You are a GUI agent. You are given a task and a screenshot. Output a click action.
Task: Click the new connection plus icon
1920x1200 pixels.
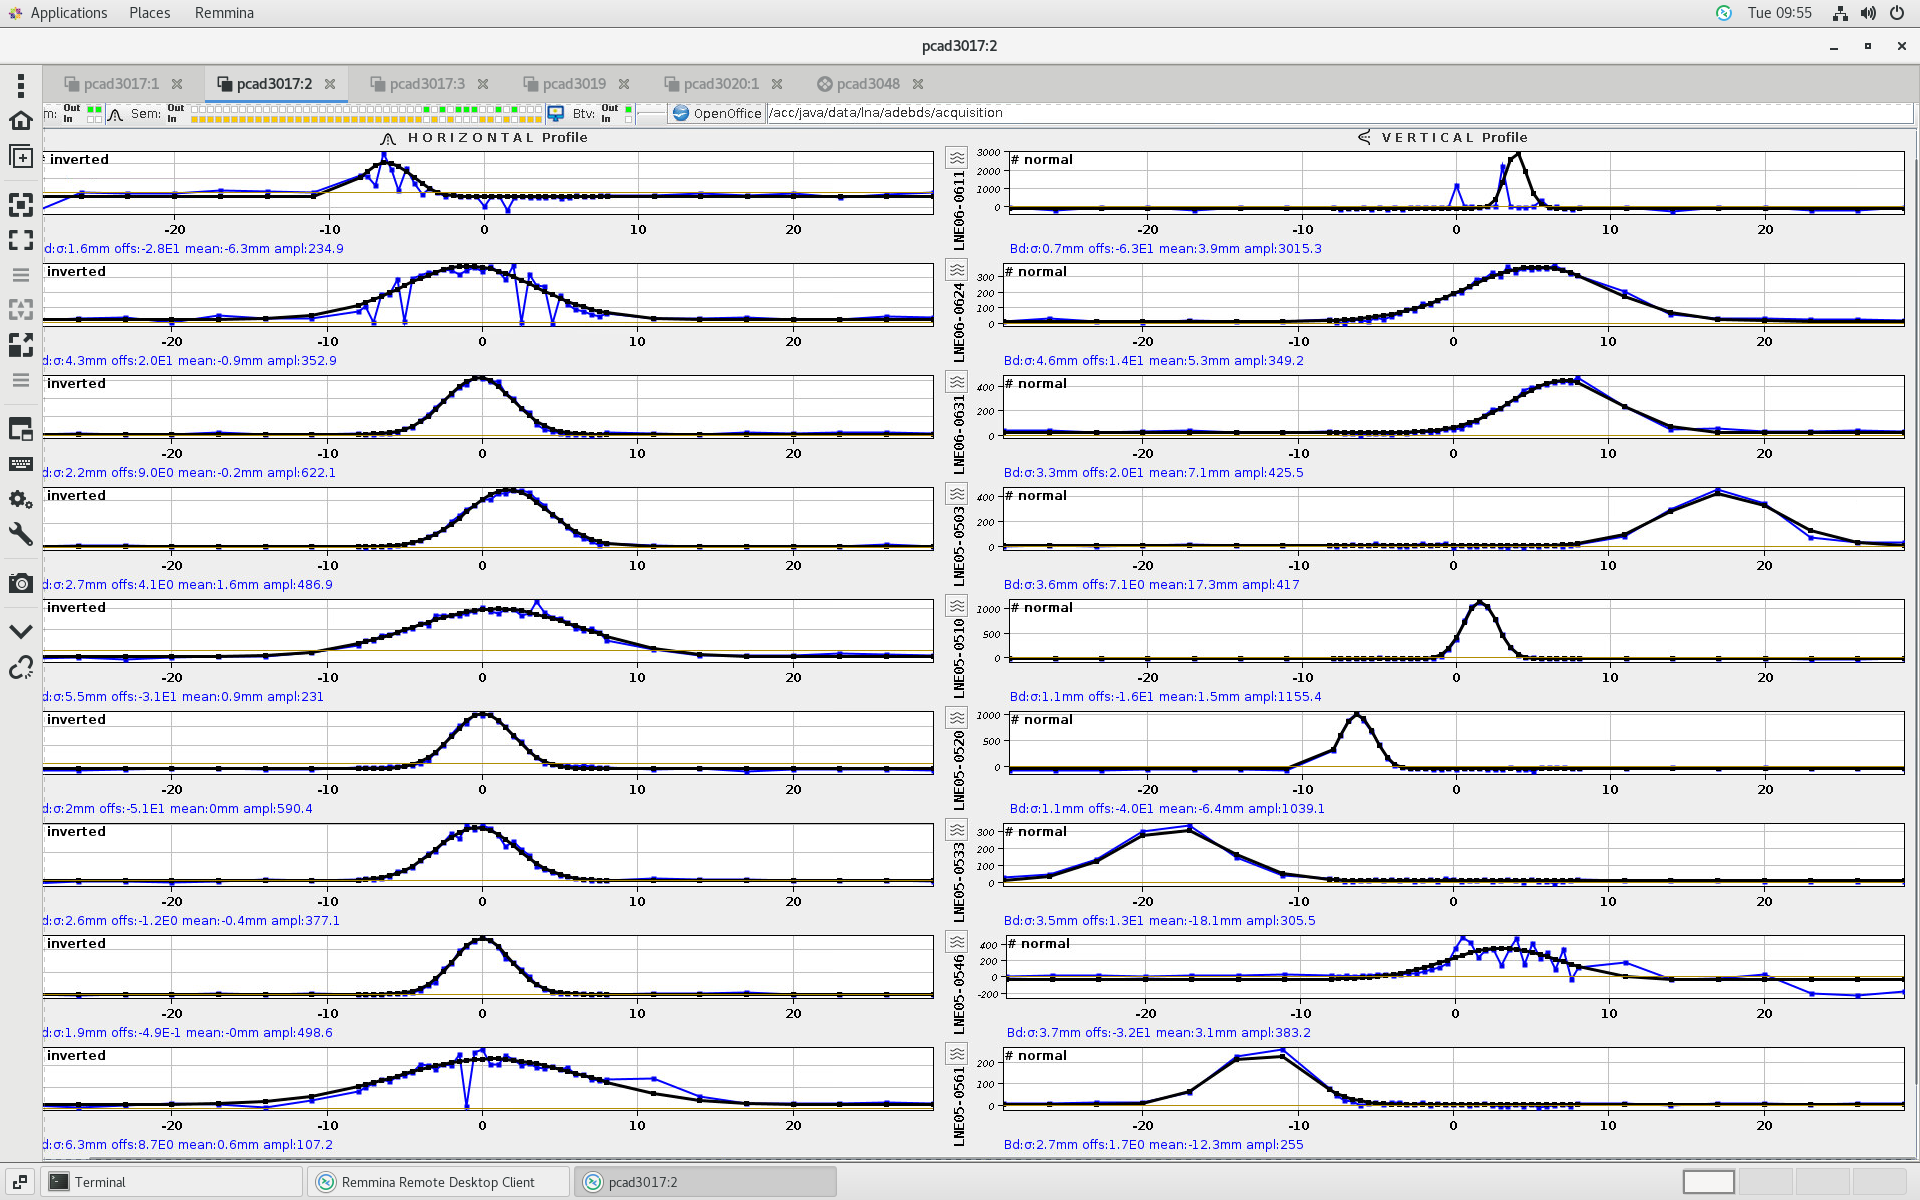[x=20, y=157]
